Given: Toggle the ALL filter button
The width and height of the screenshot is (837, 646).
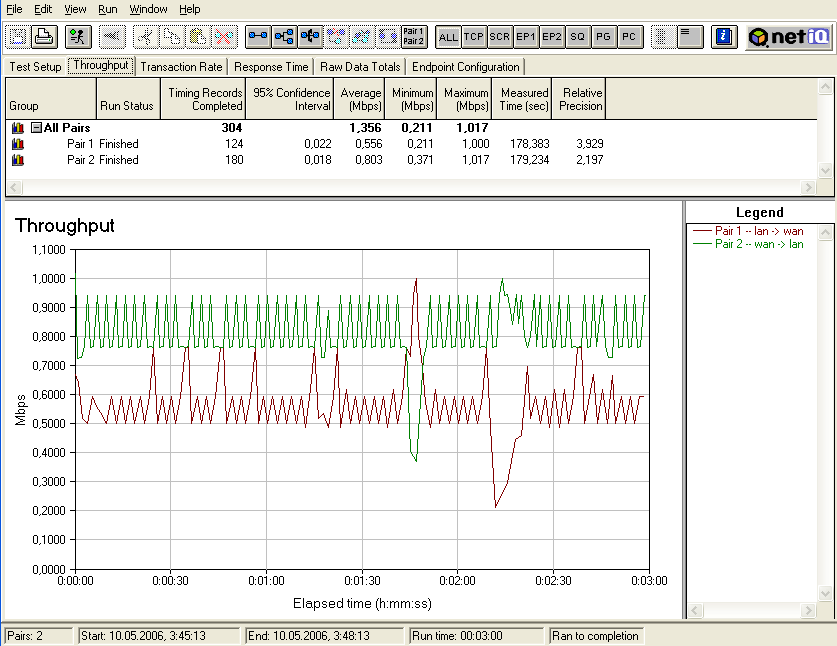Looking at the screenshot, I should [x=448, y=37].
